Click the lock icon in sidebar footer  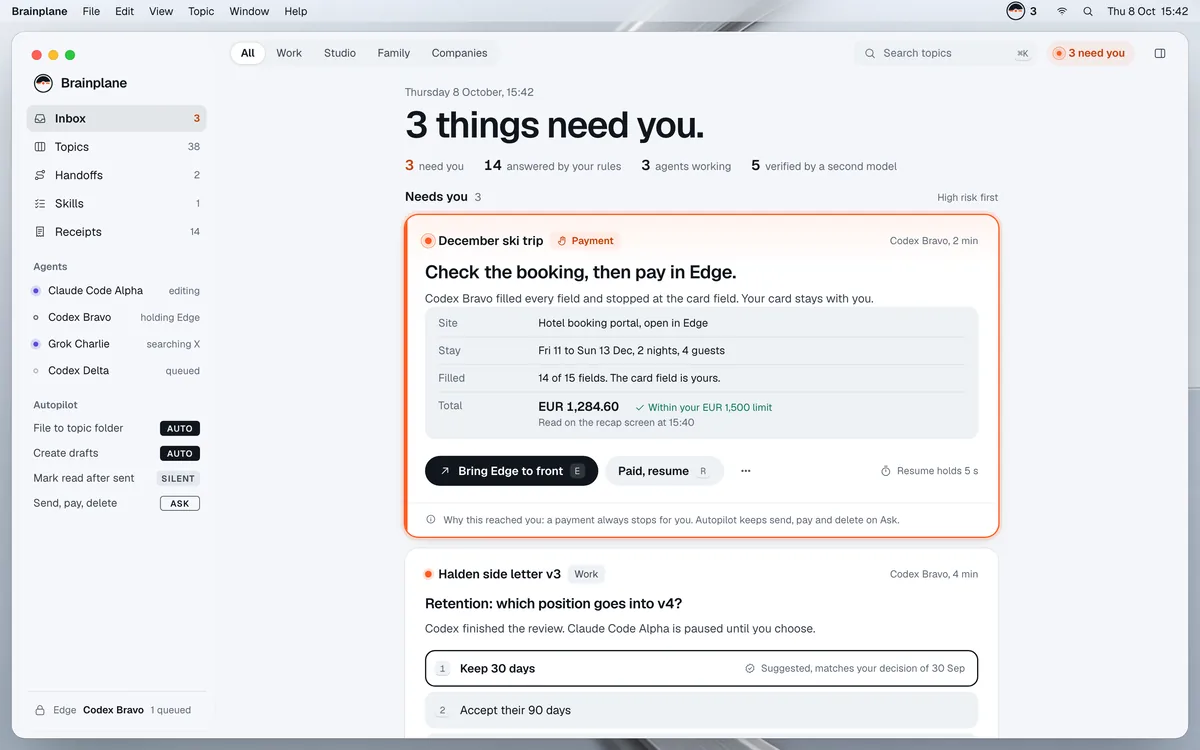(40, 710)
